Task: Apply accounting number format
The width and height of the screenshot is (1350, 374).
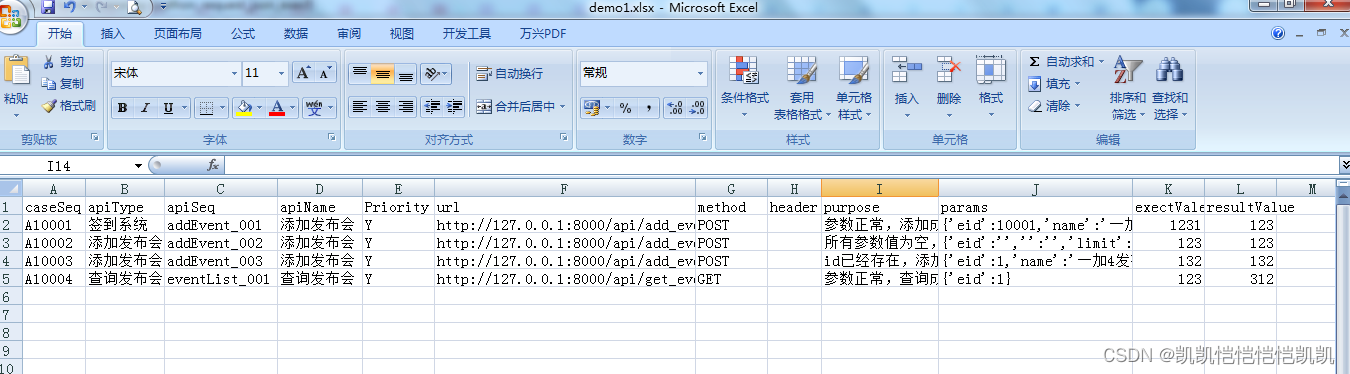Action: tap(591, 108)
